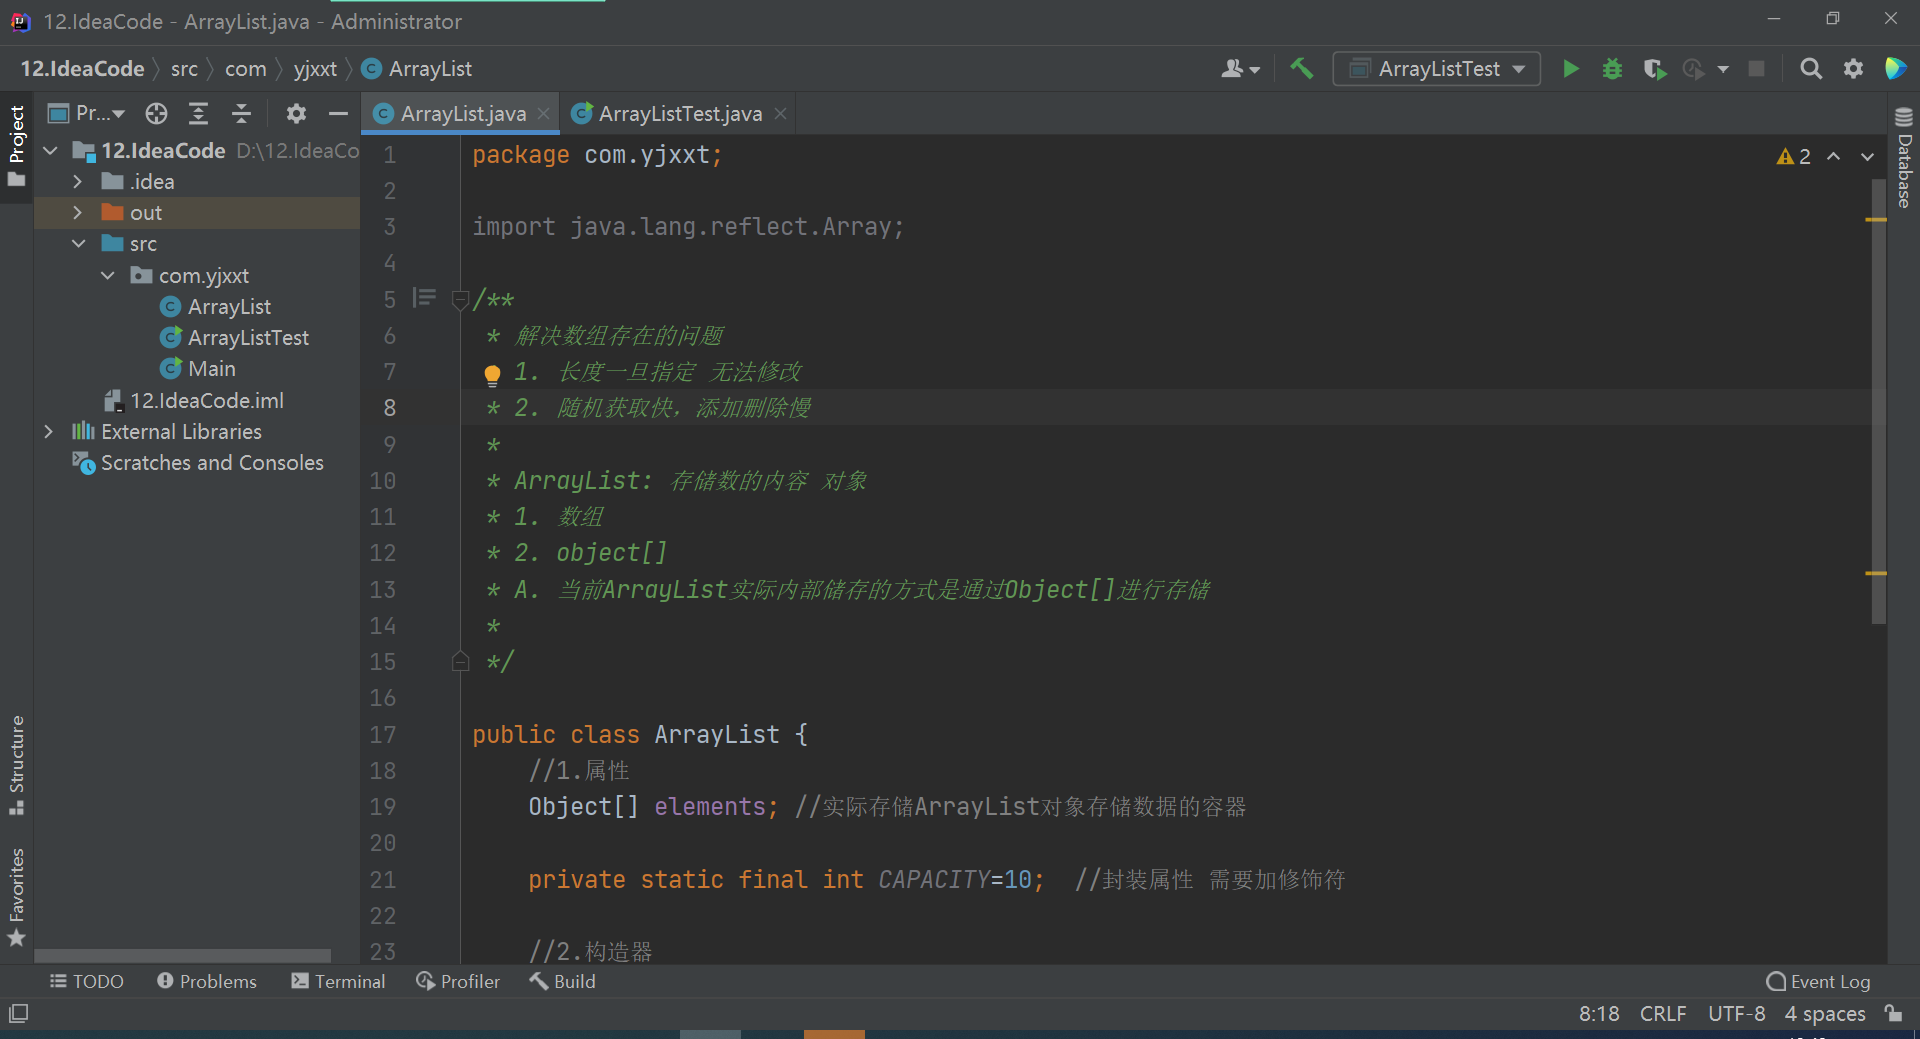Fold comment end marker at line 15
Screen dimensions: 1920x1039
coord(460,661)
